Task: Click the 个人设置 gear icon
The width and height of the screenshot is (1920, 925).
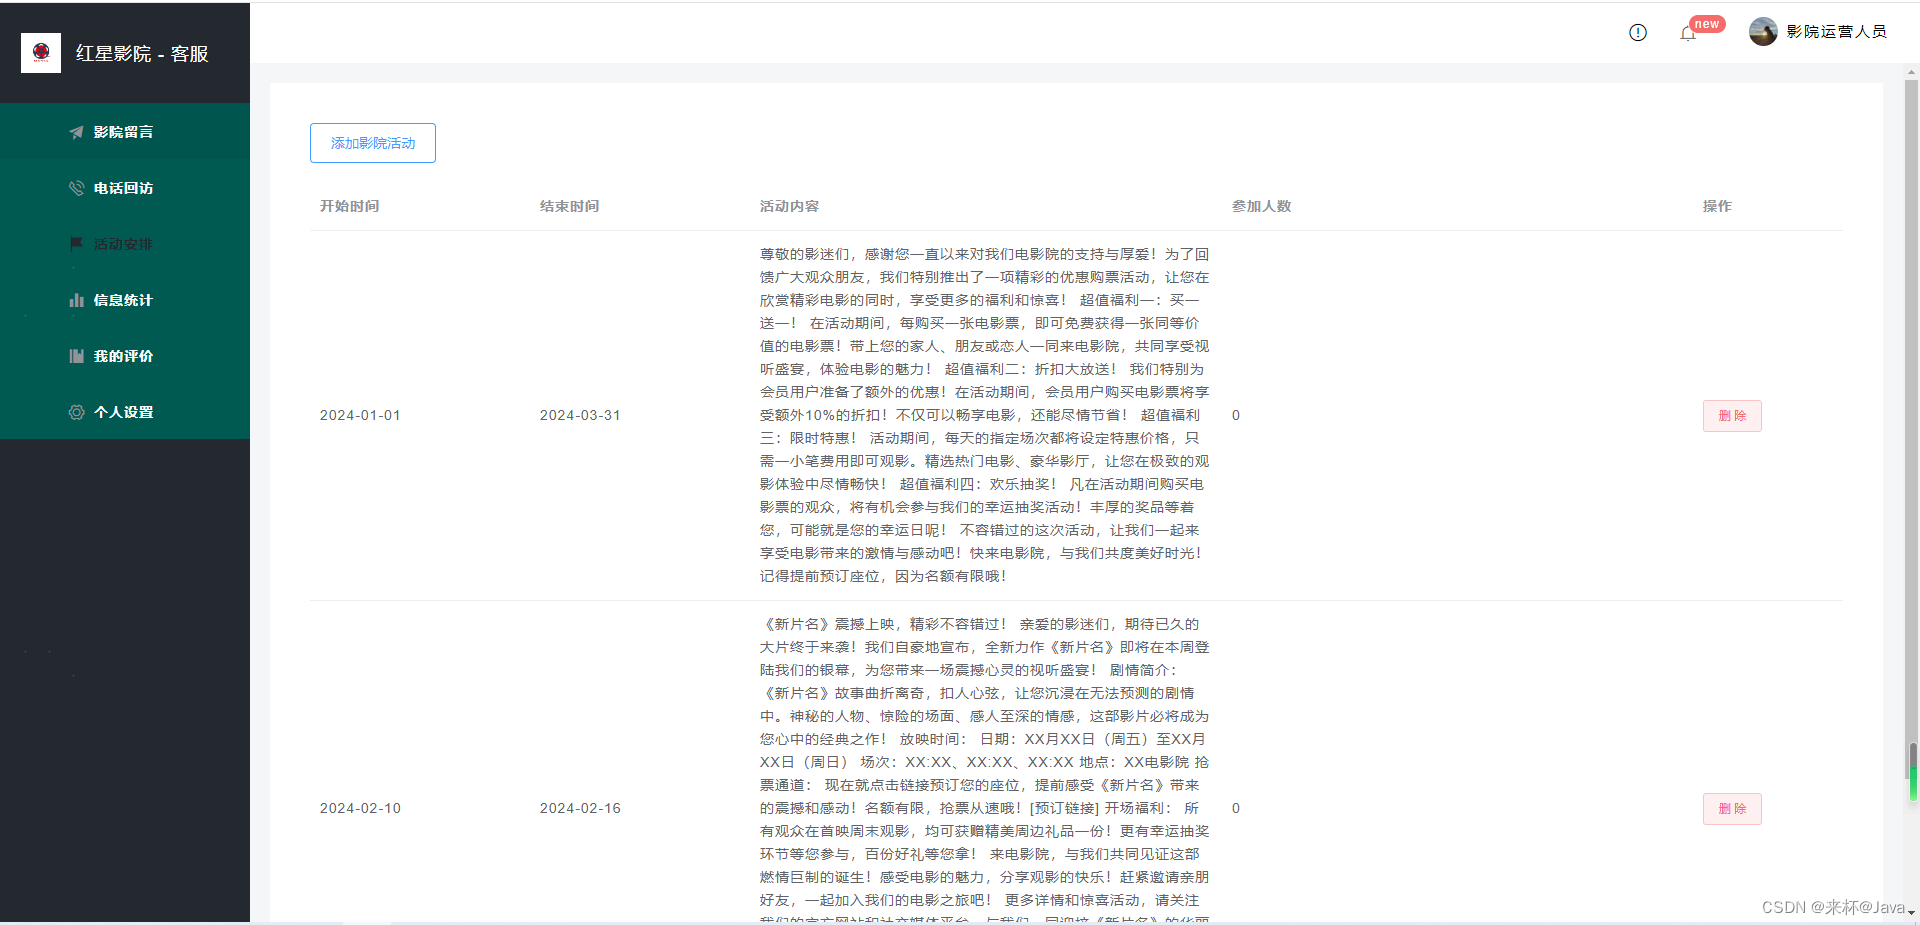Action: click(x=76, y=412)
